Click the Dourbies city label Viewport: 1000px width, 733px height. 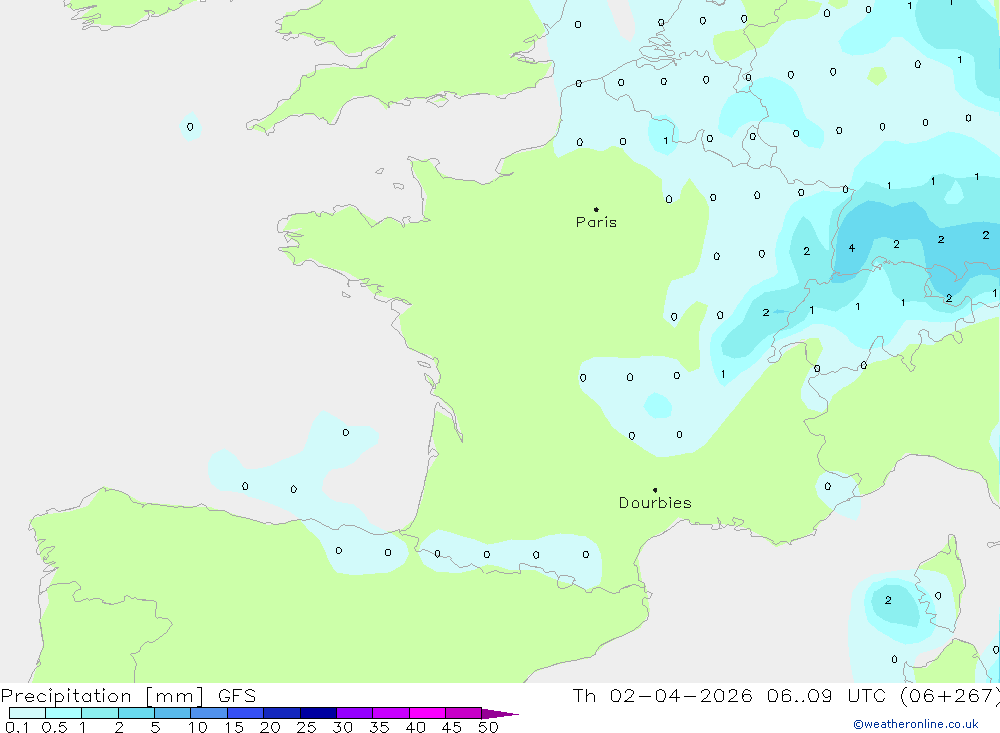pyautogui.click(x=655, y=503)
